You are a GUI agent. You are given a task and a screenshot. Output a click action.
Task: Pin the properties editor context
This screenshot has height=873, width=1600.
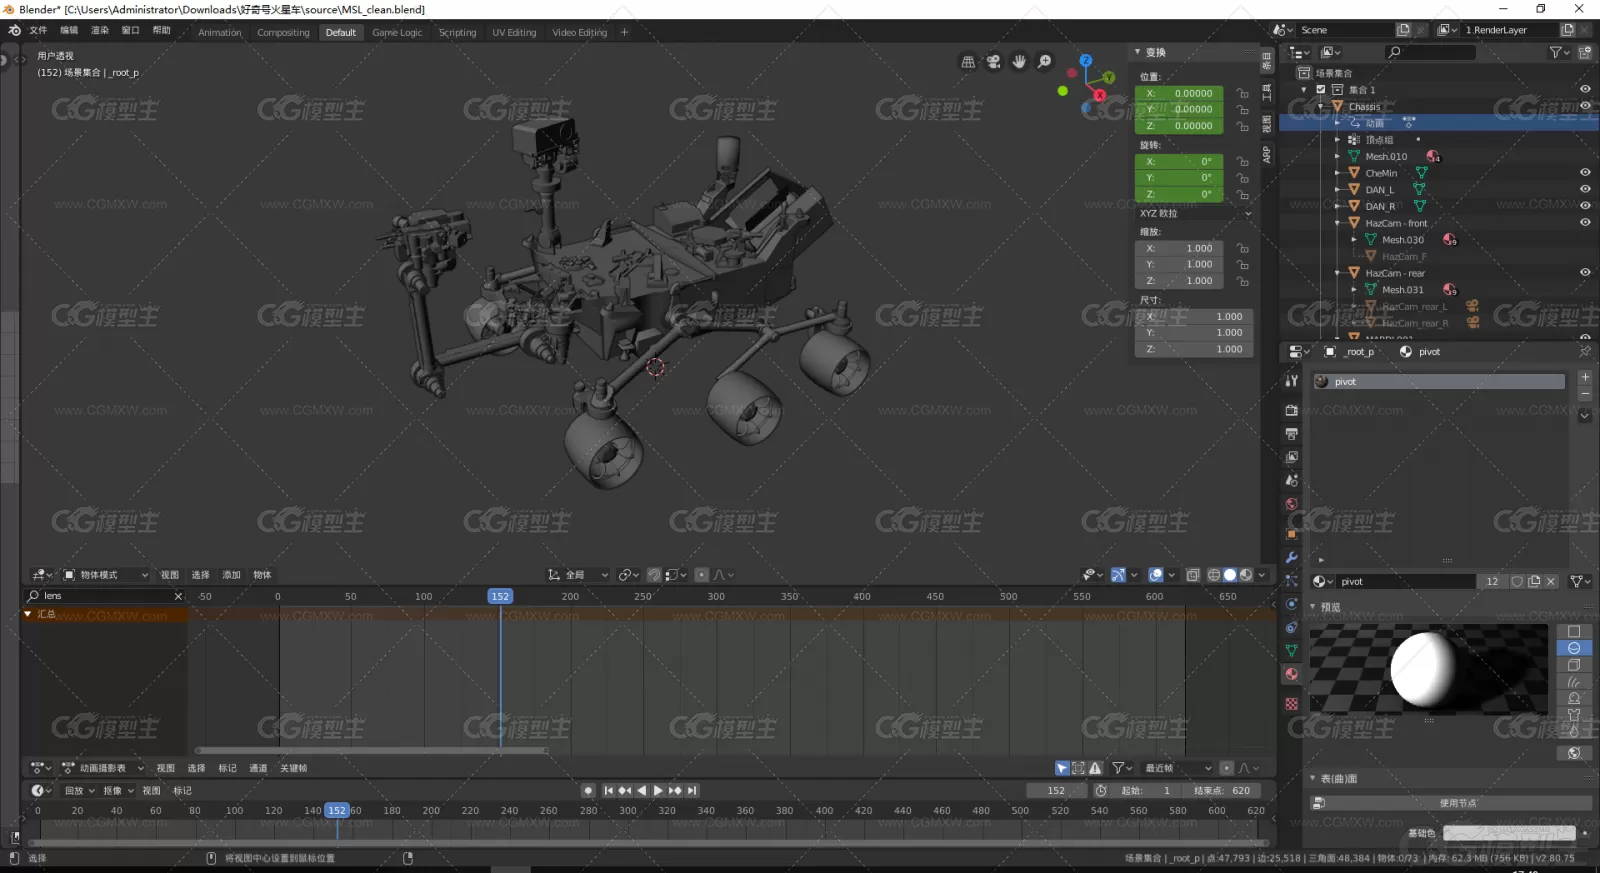(1585, 352)
